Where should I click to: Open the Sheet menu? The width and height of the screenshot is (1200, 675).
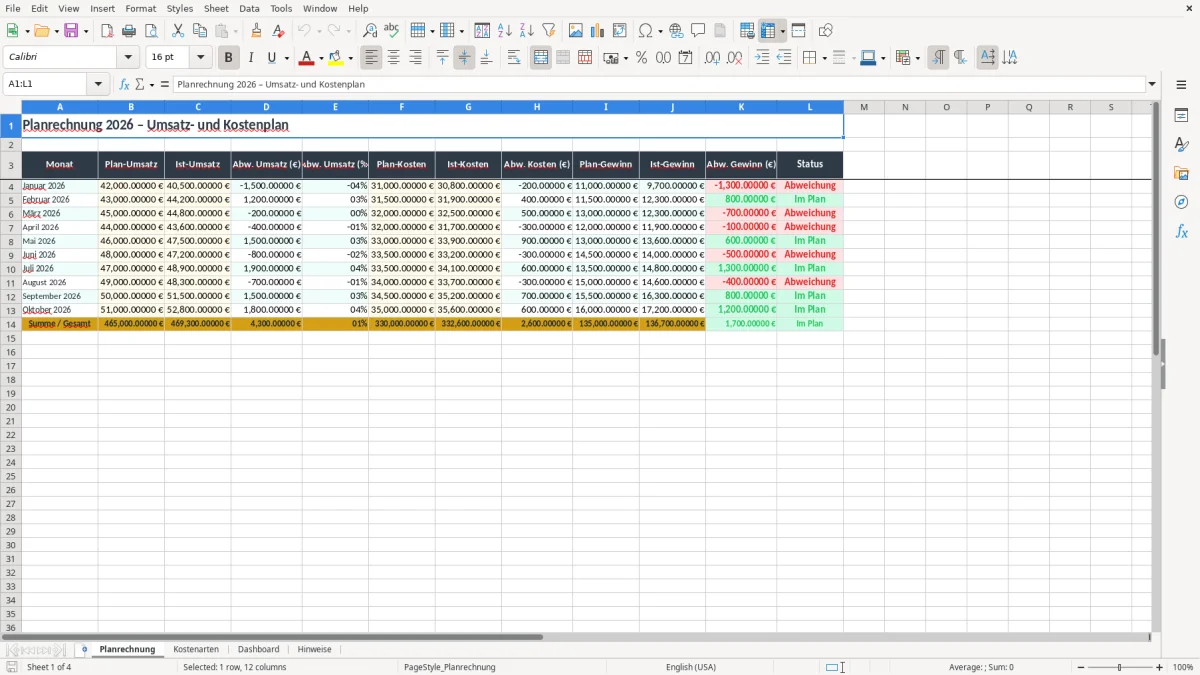point(216,8)
